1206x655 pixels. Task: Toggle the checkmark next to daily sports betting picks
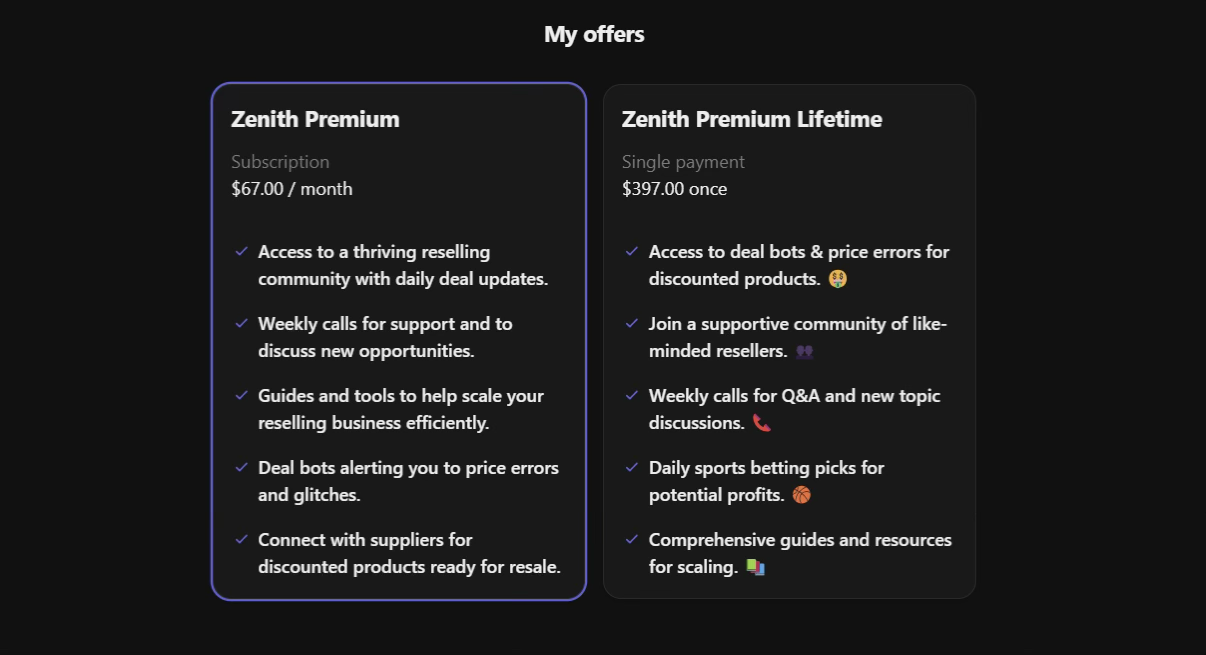click(x=631, y=467)
